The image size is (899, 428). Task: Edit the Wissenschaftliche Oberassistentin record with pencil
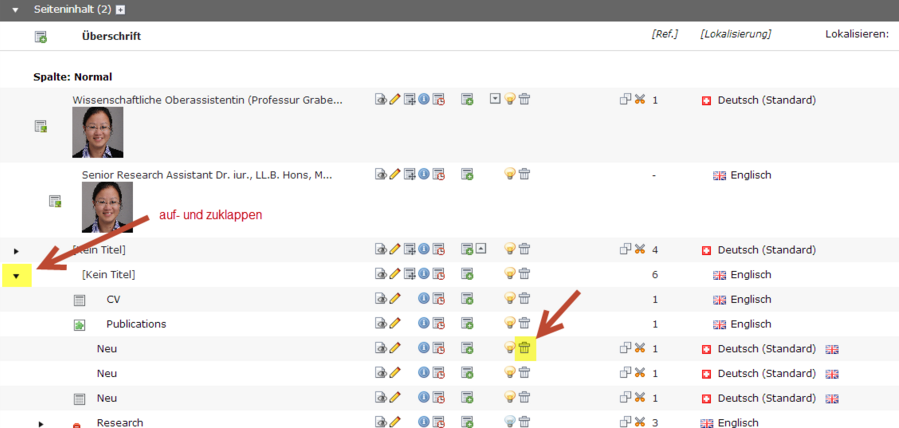point(394,99)
